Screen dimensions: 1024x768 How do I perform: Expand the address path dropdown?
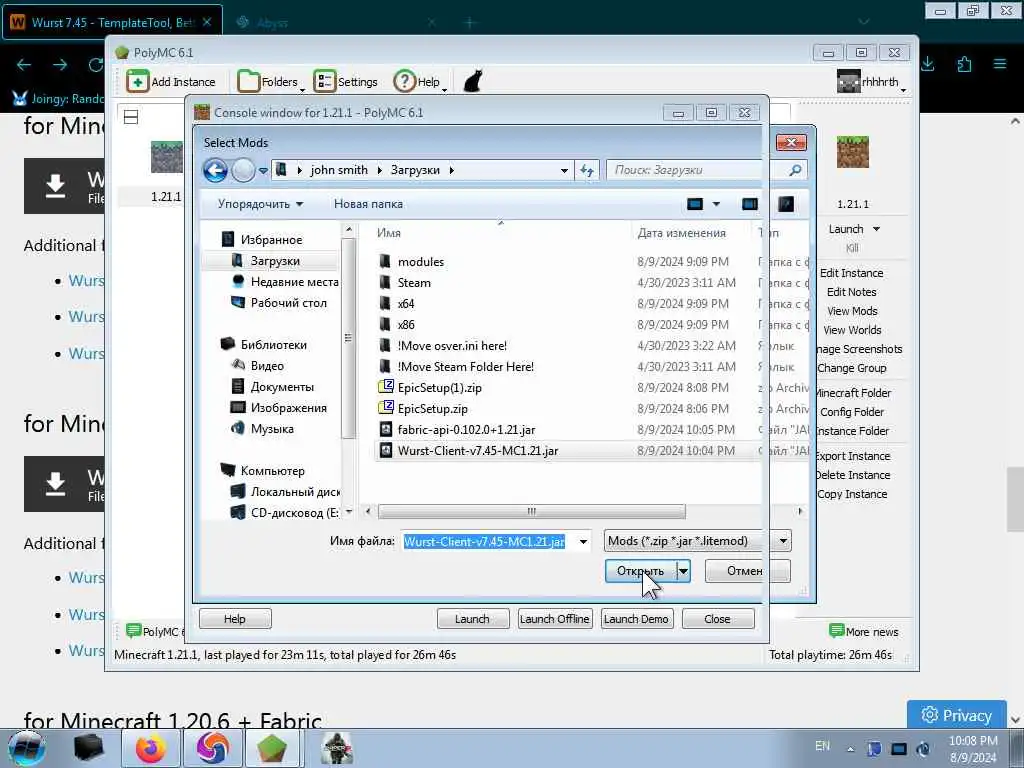coord(564,170)
